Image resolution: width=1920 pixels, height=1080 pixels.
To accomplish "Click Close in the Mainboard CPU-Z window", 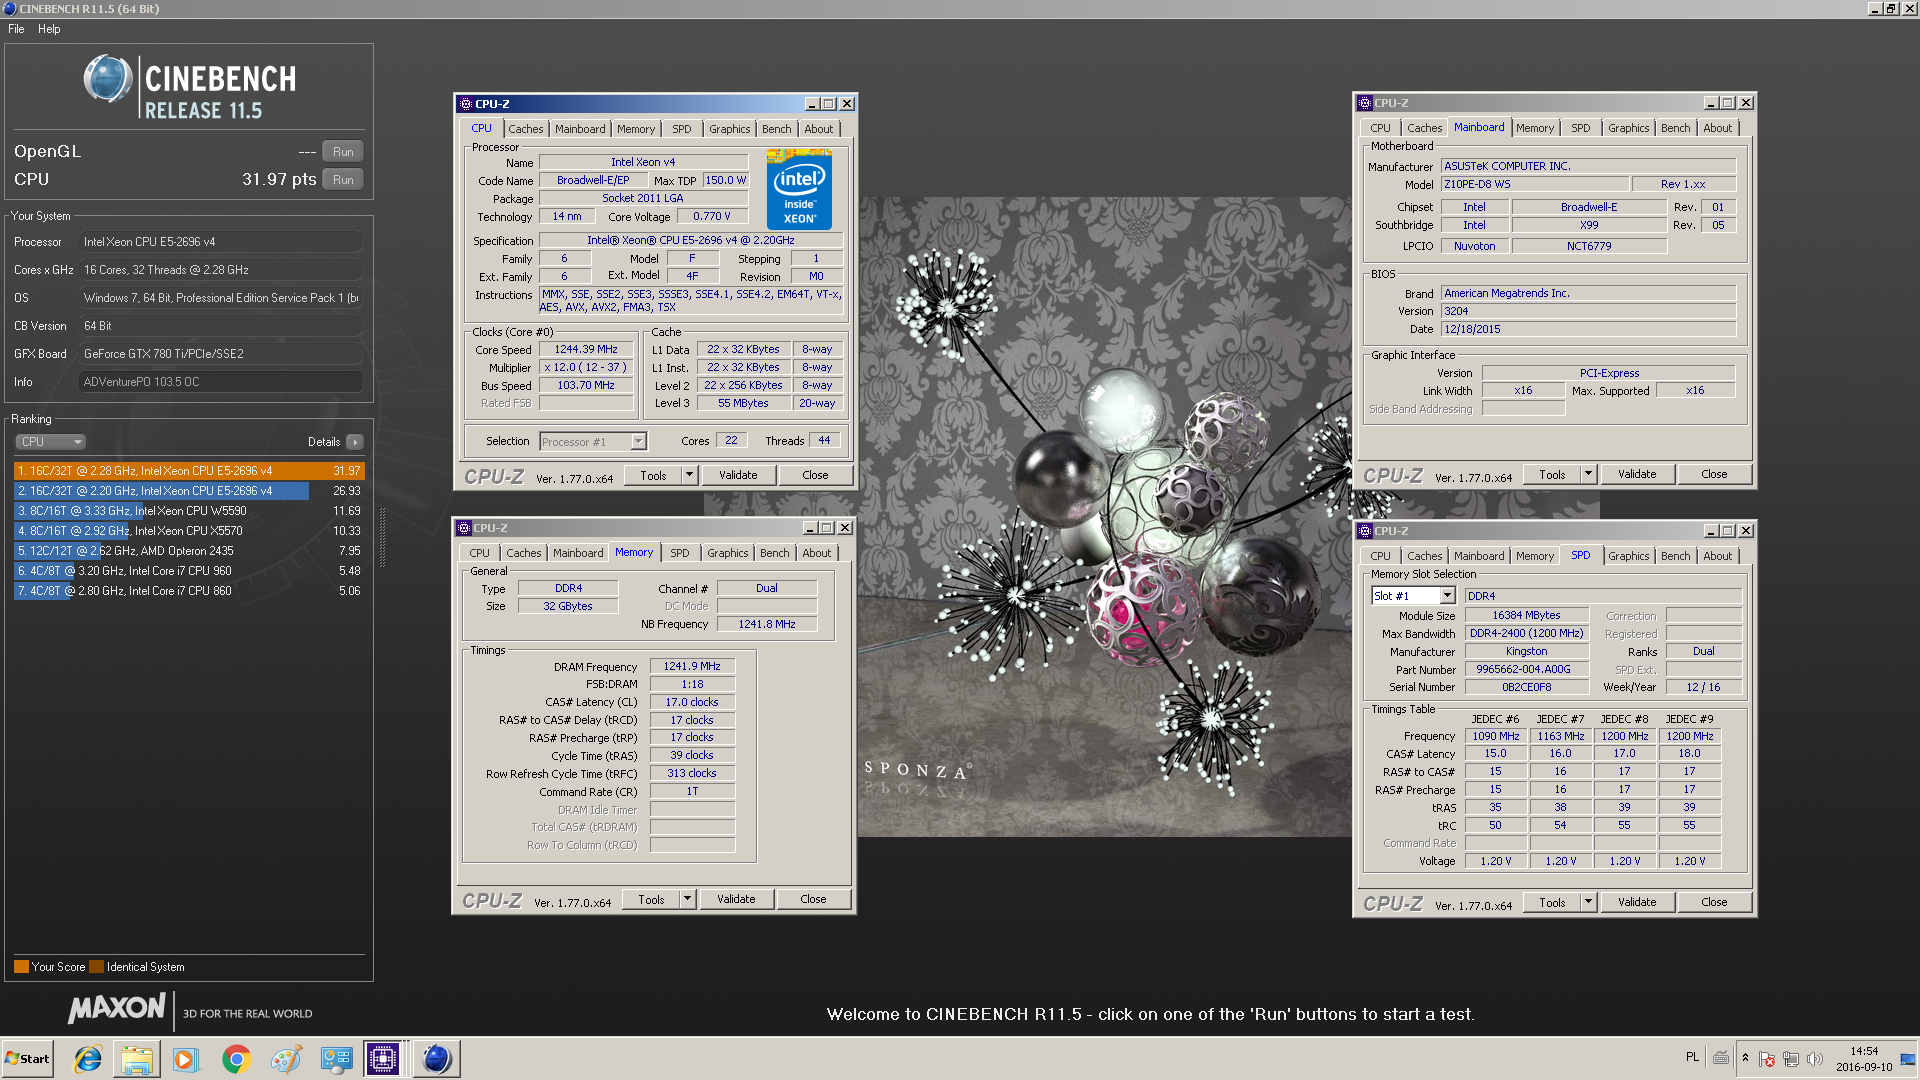I will click(1714, 474).
